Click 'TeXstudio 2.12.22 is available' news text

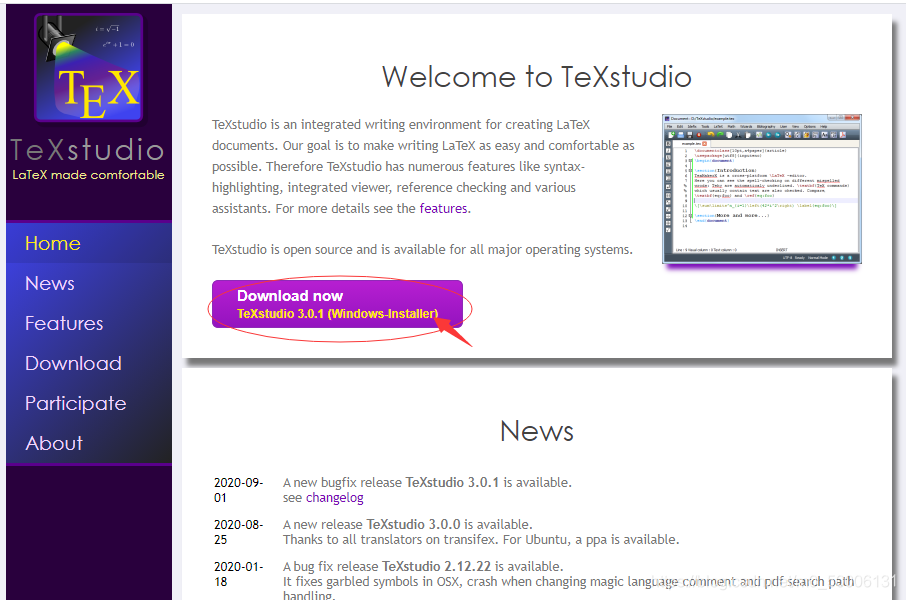pyautogui.click(x=423, y=566)
